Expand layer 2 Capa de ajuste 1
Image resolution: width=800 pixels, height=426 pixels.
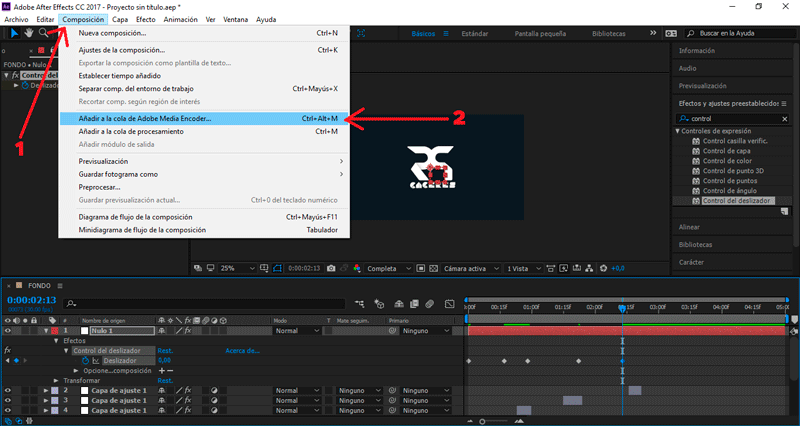point(46,390)
